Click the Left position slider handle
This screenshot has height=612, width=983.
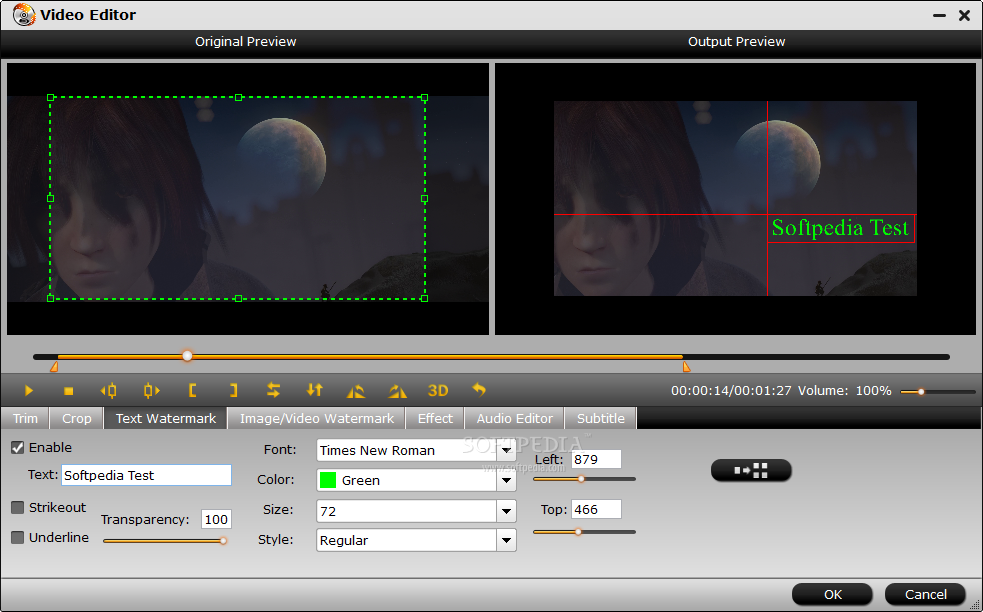[581, 479]
